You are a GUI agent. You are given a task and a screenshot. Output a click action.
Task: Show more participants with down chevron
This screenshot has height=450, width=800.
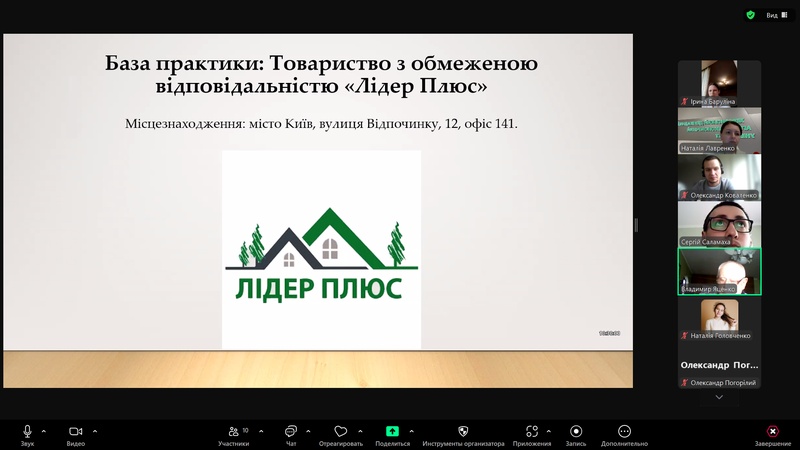click(719, 397)
